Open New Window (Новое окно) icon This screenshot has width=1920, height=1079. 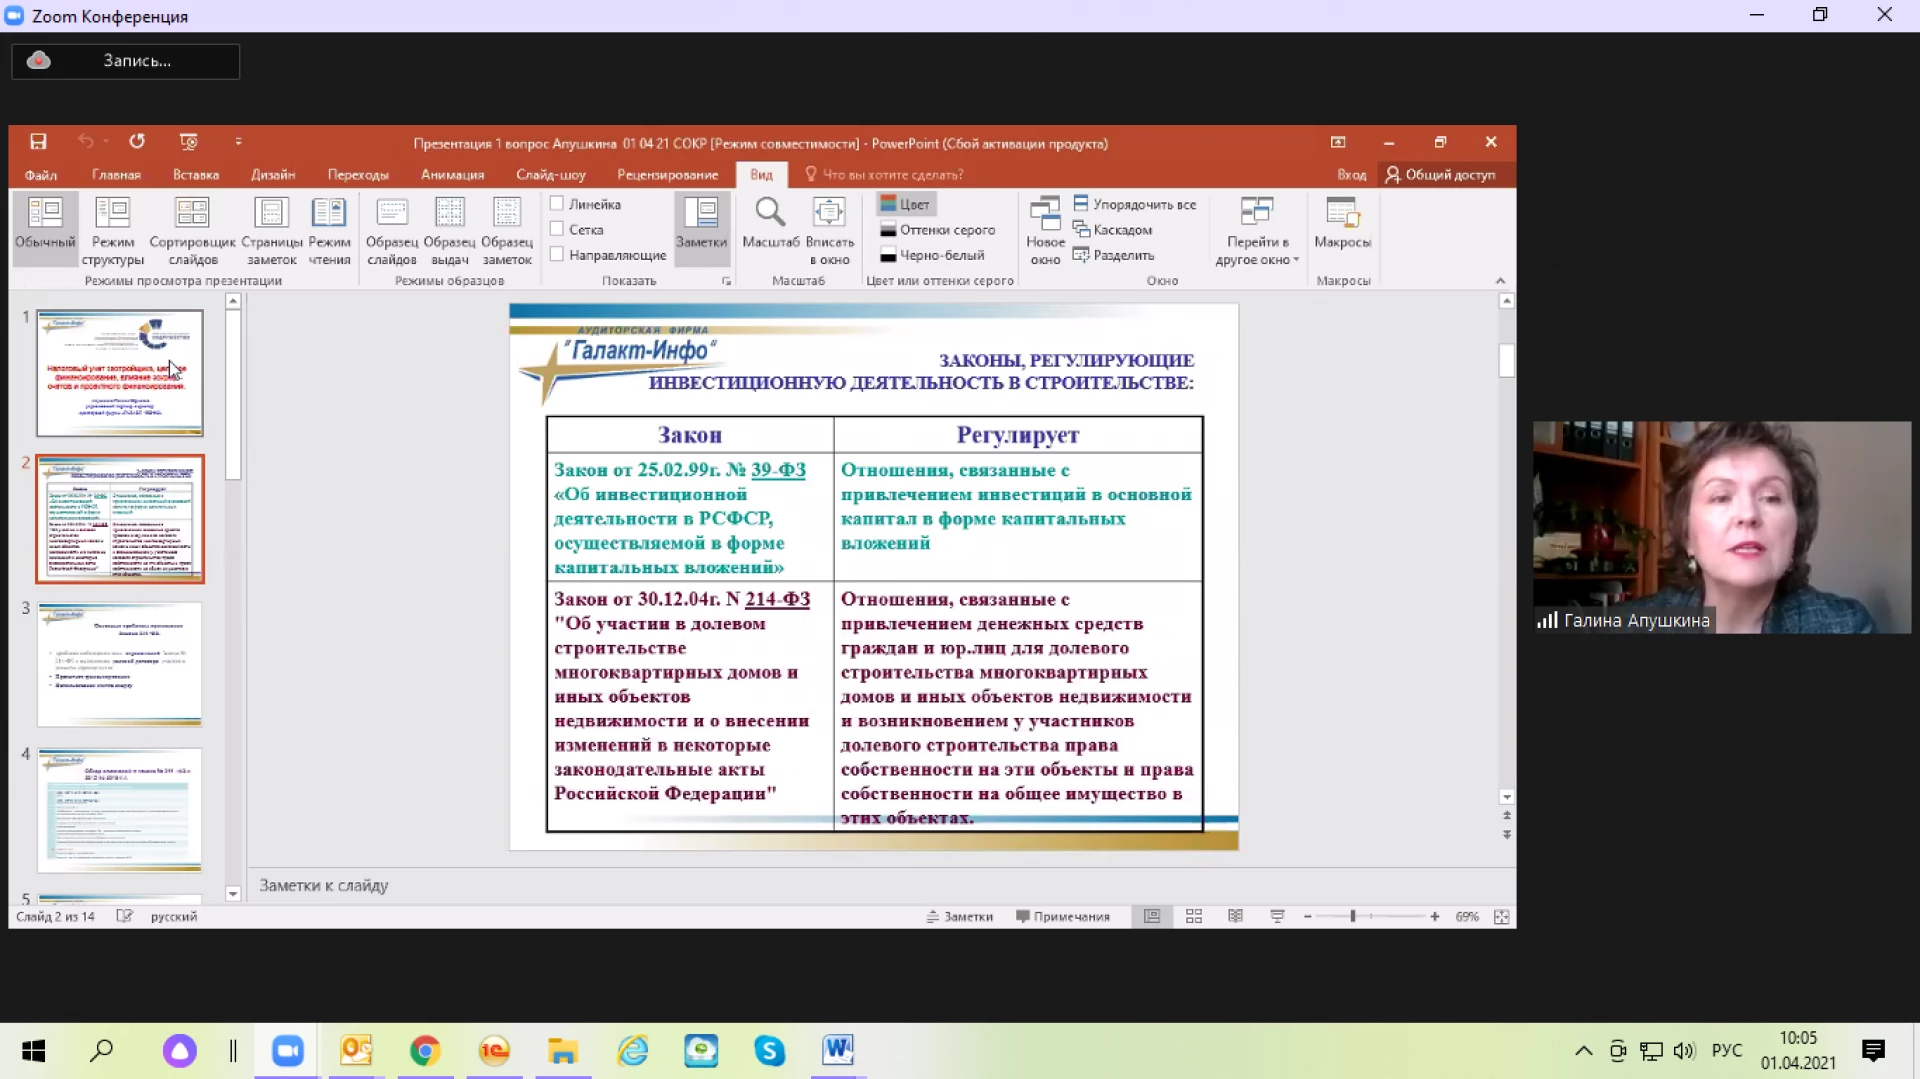coord(1045,214)
